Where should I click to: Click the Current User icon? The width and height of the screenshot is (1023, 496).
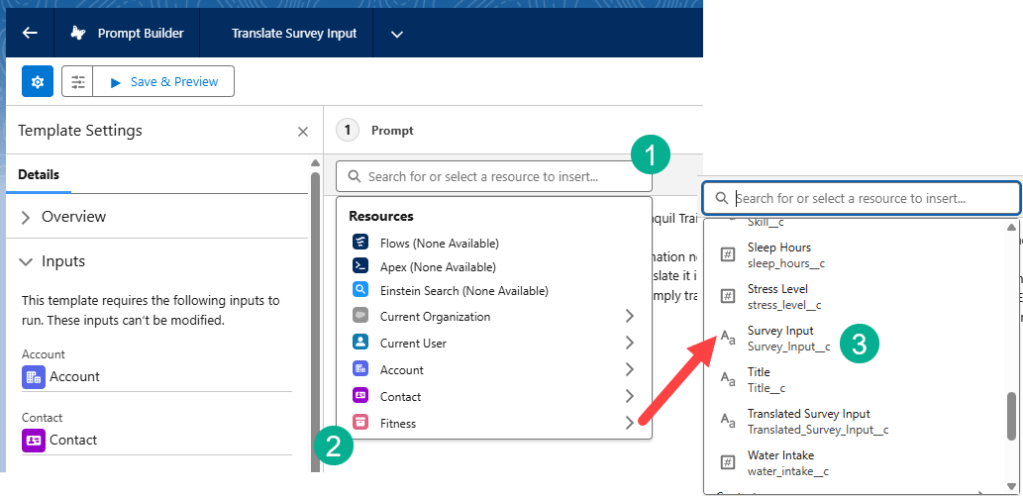pyautogui.click(x=360, y=343)
